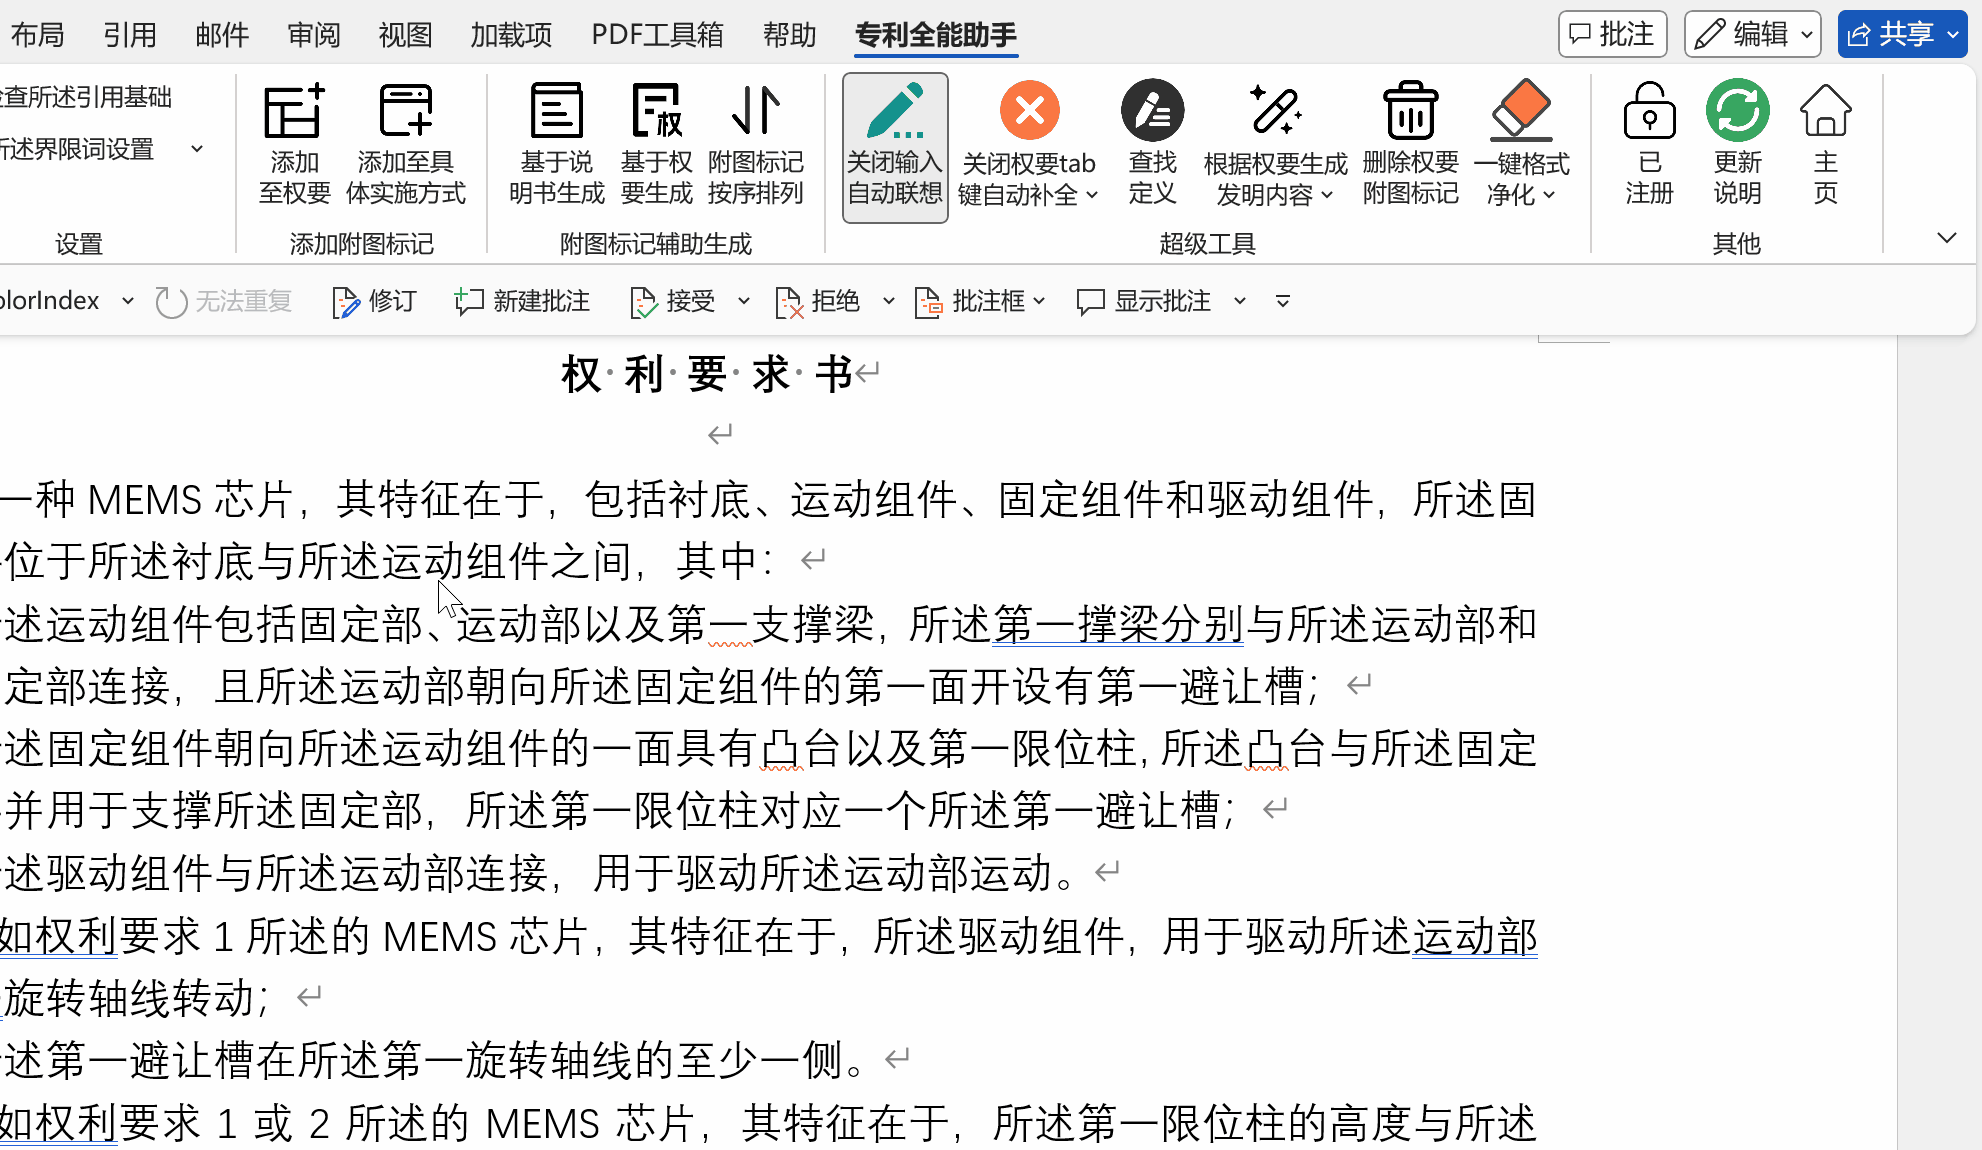This screenshot has width=1982, height=1150.
Task: Click 添加至具体实施方式 icon
Action: (405, 112)
